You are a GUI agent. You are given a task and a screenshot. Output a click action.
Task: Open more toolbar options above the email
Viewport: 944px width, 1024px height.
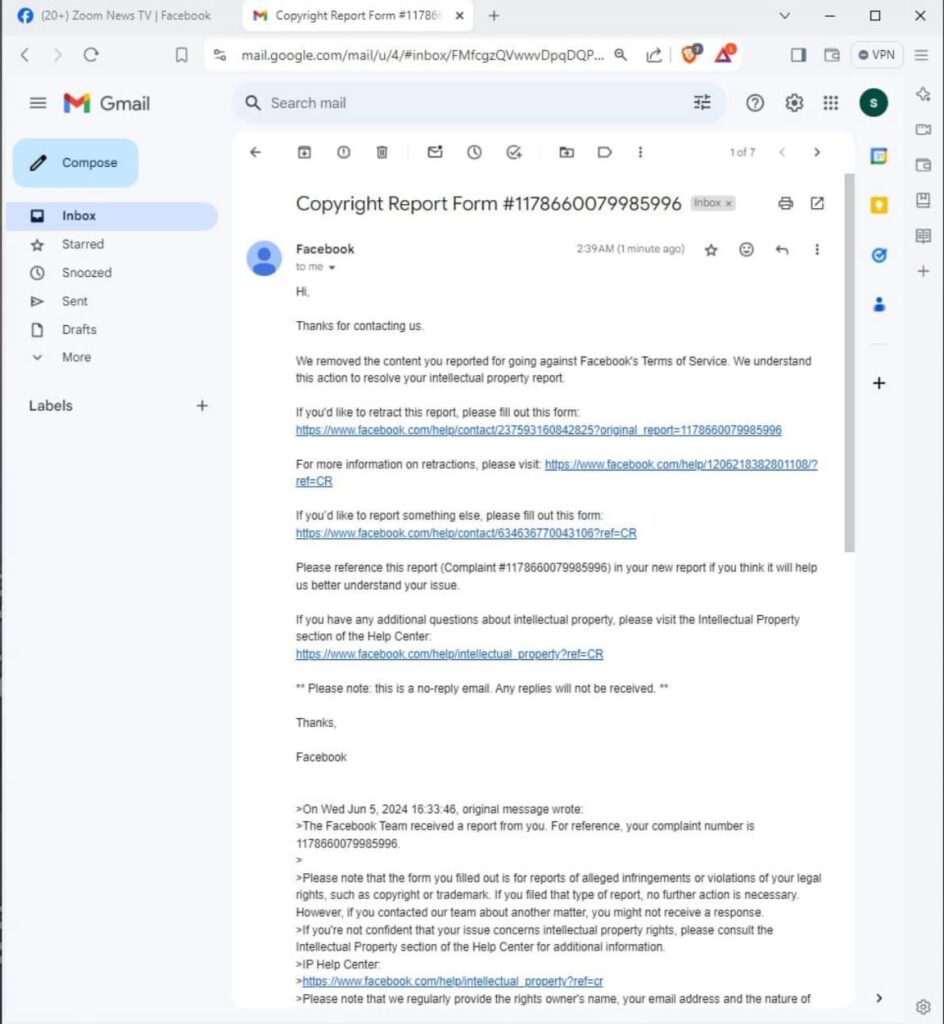pos(640,152)
